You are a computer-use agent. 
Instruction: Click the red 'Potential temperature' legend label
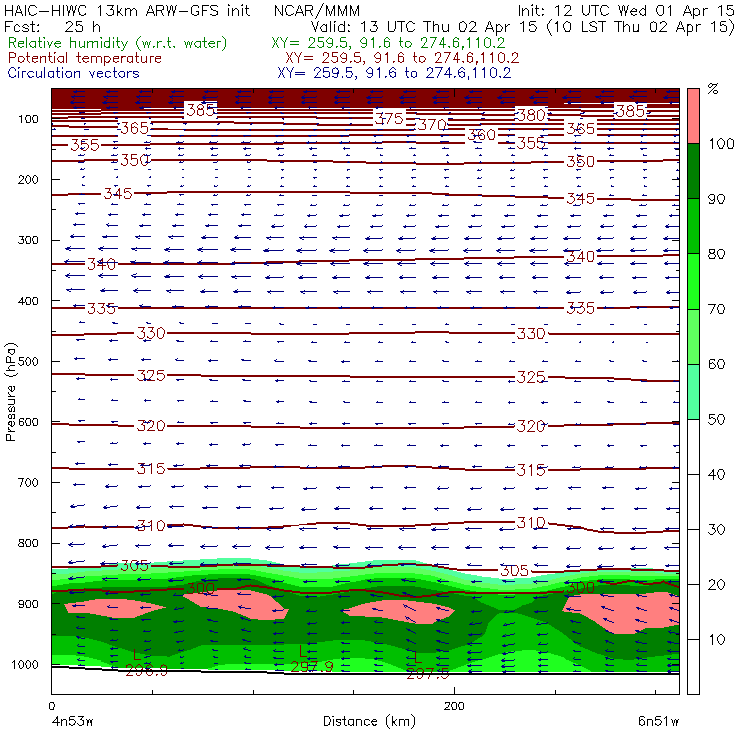point(85,58)
